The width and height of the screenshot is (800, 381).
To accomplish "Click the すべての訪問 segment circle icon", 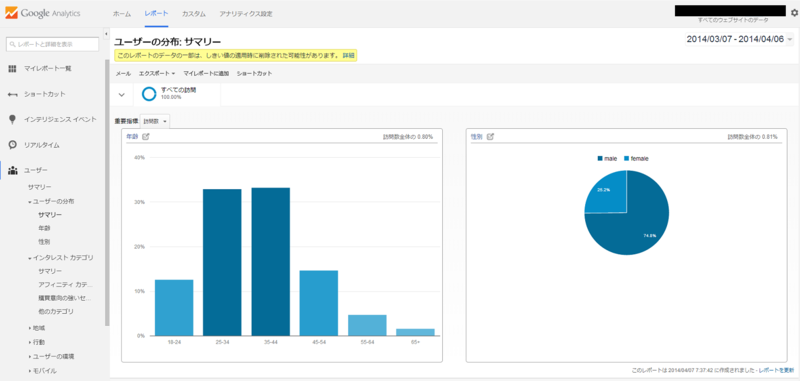I will click(149, 94).
